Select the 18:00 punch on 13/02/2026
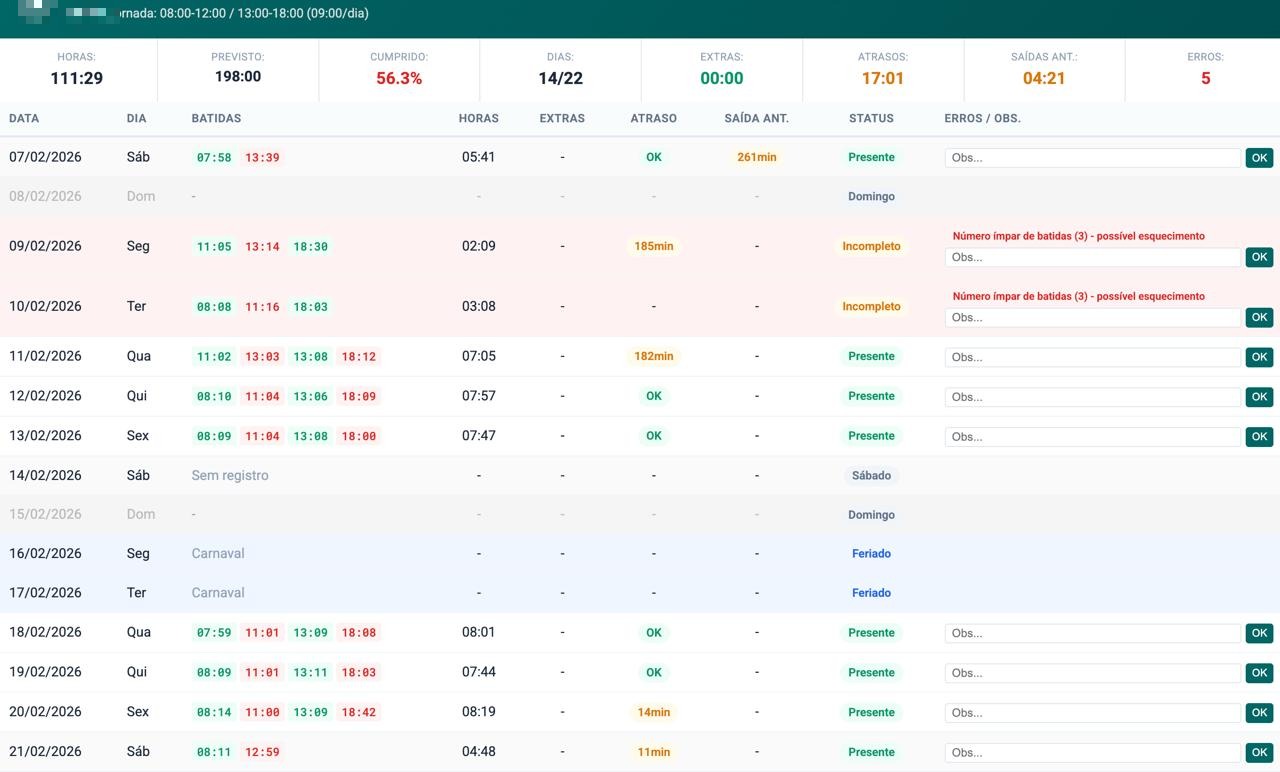Viewport: 1280px width, 772px height. click(358, 436)
